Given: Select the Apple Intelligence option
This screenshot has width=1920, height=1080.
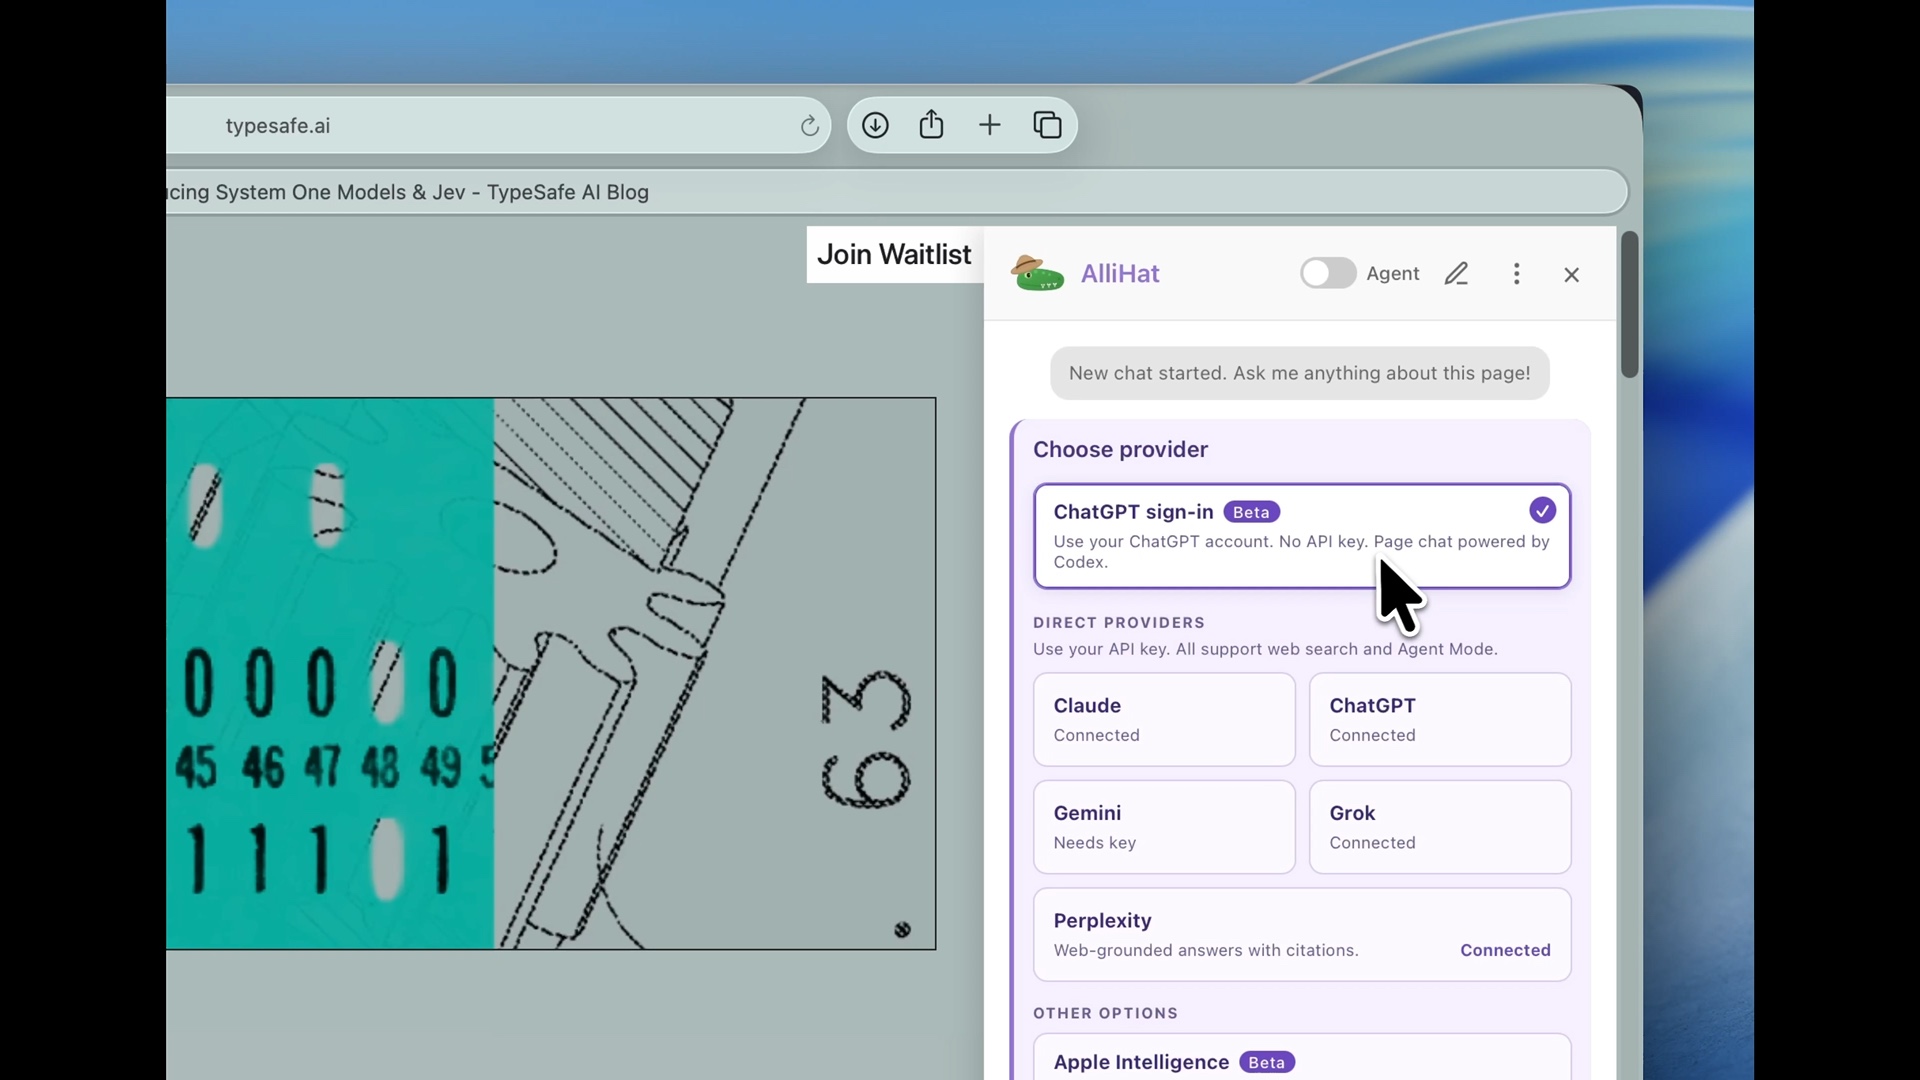Looking at the screenshot, I should point(1302,1057).
